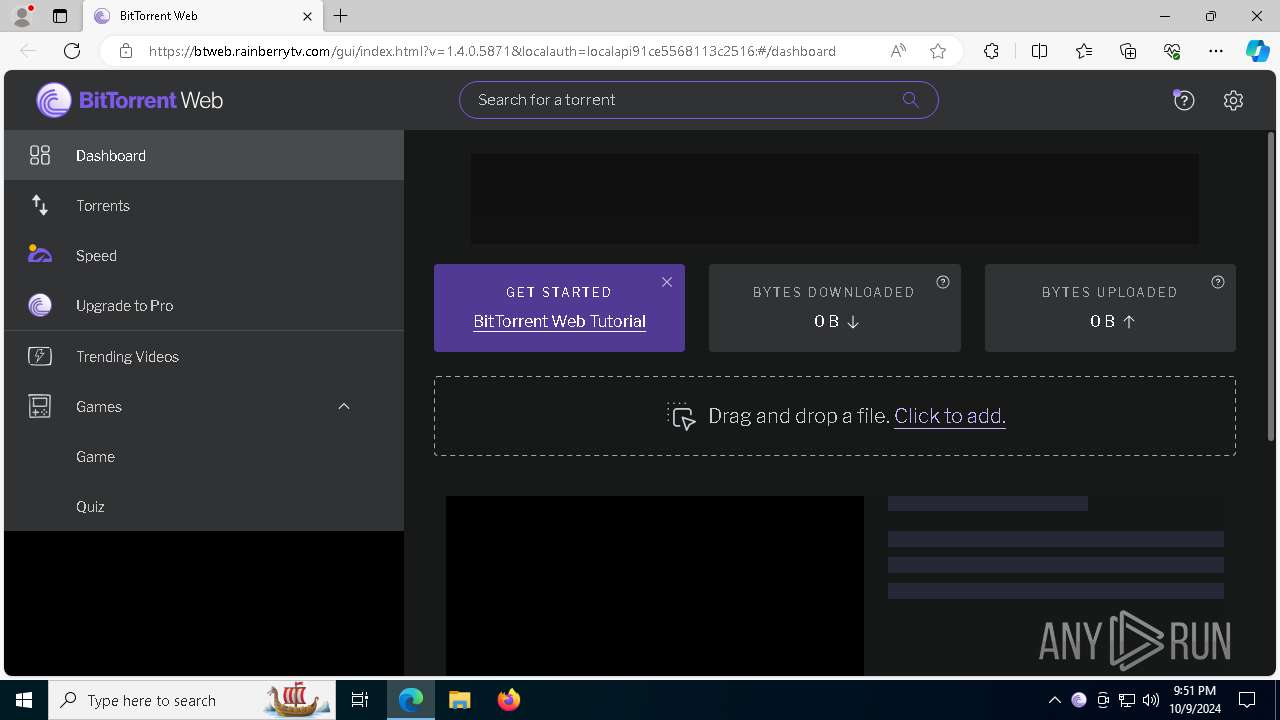
Task: Open Browser Essentials
Action: (1172, 51)
